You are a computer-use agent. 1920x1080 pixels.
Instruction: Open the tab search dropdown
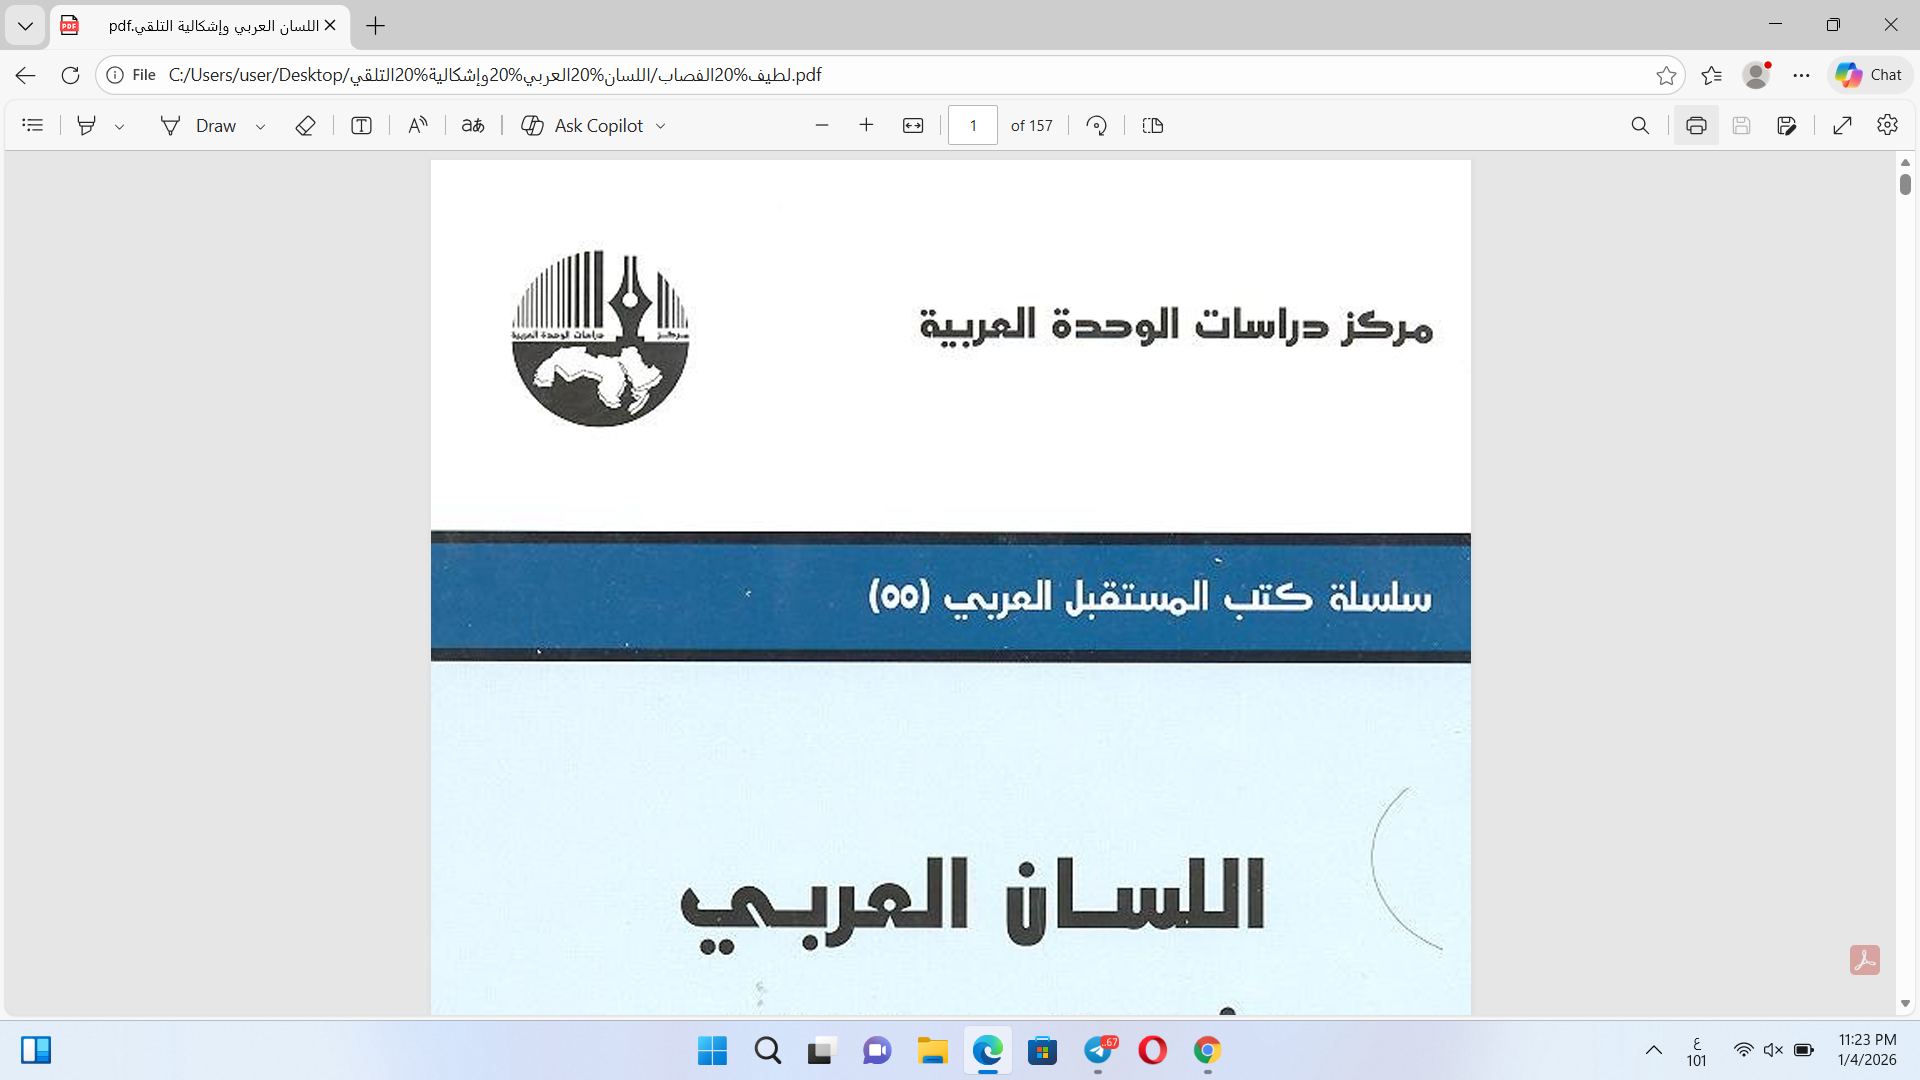coord(25,25)
